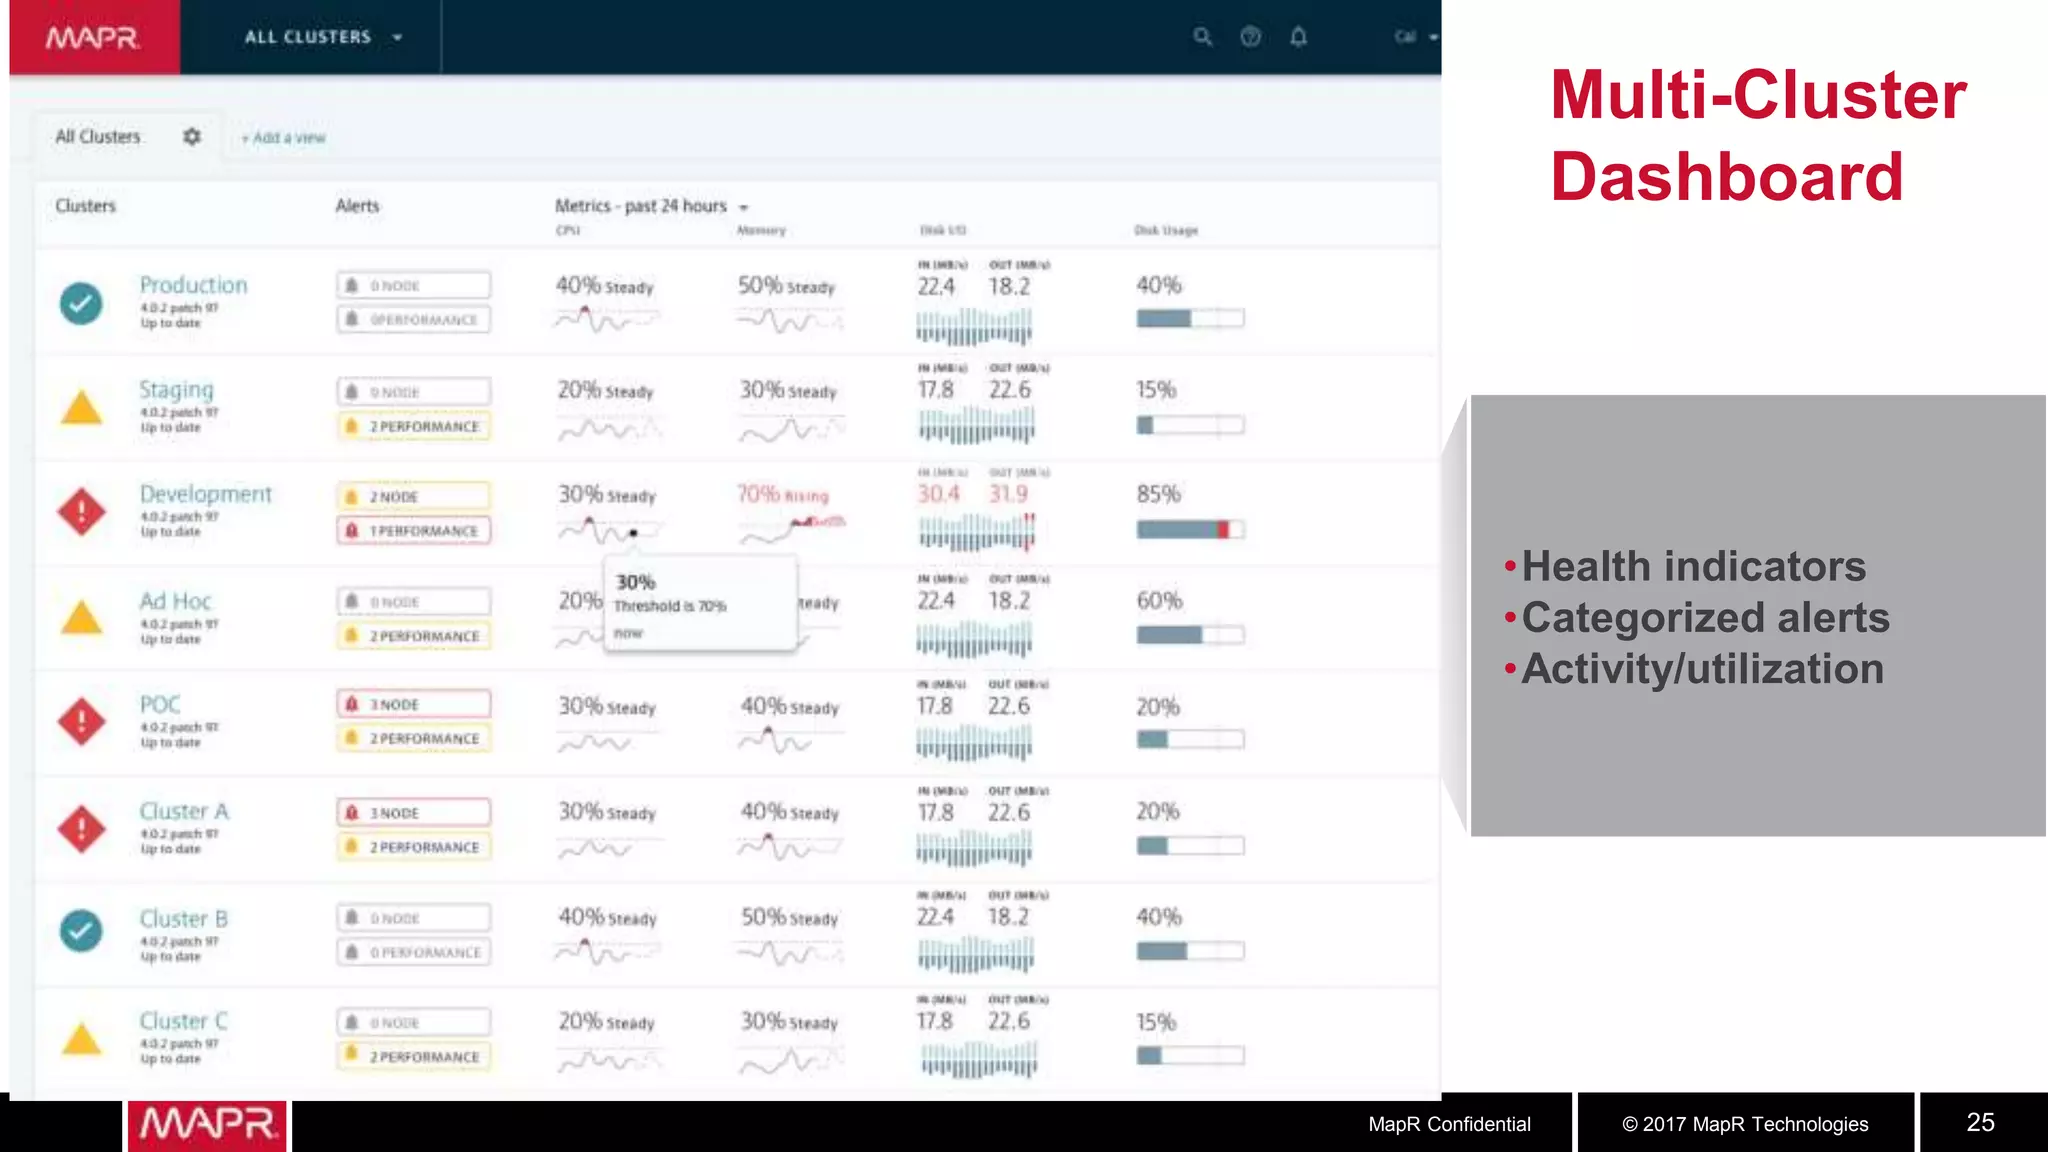Open the POC cluster link

tap(160, 704)
